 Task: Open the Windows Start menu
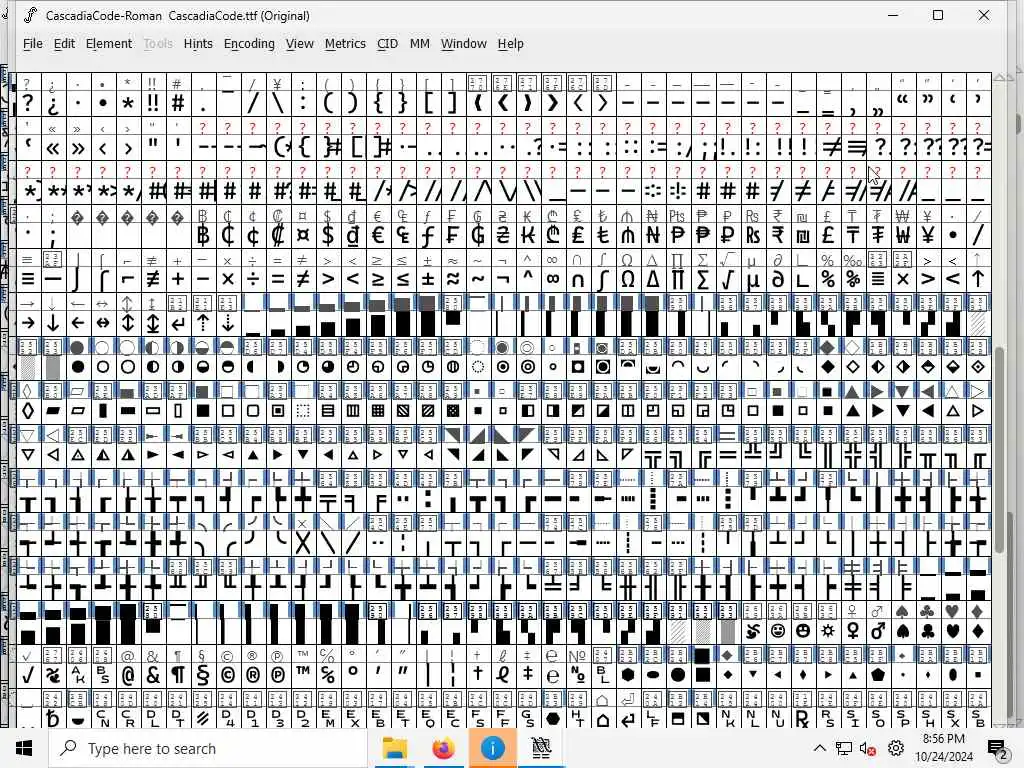[x=24, y=748]
